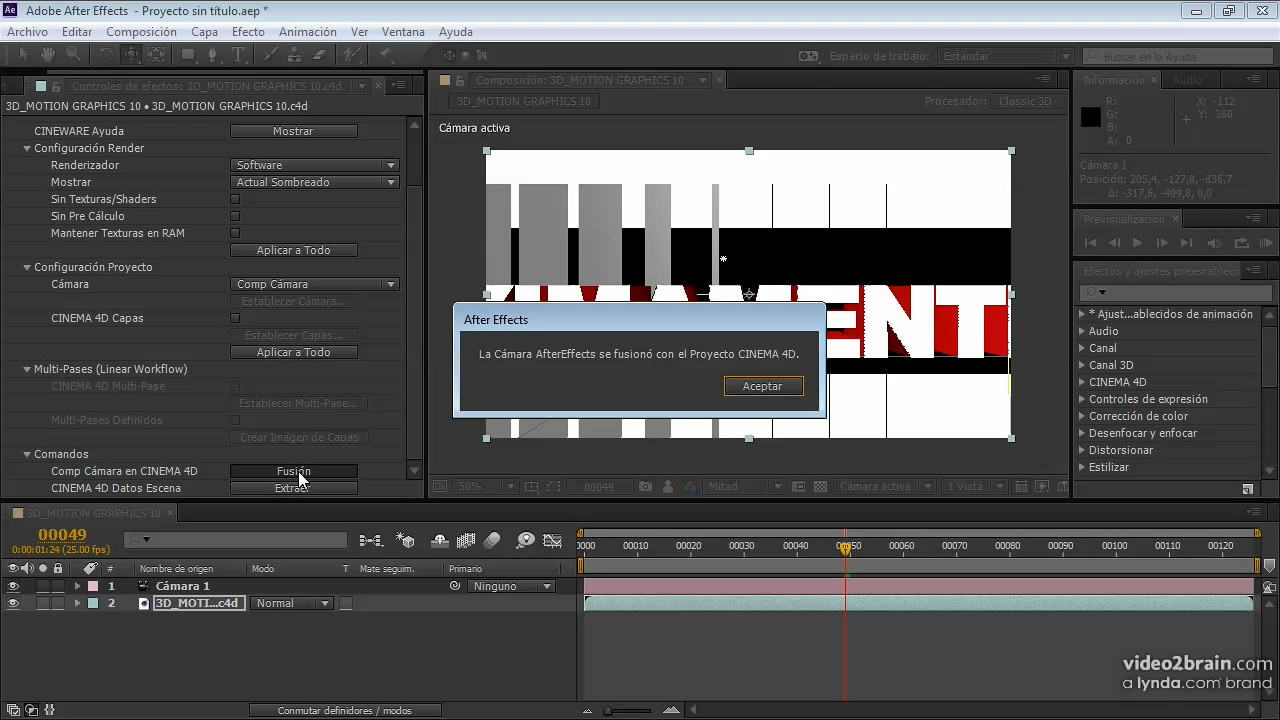Open the Cámara Comp Cámara dropdown
Screen dimensions: 1280x720
coord(315,284)
